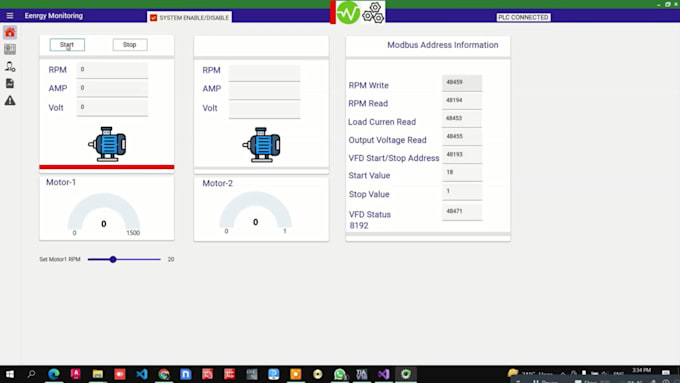Open Visual Studio from taskbar

(x=384, y=374)
